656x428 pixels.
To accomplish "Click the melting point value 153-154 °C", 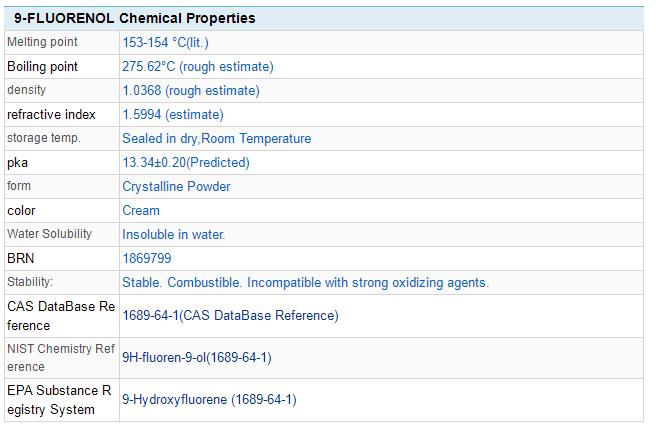I will click(165, 42).
